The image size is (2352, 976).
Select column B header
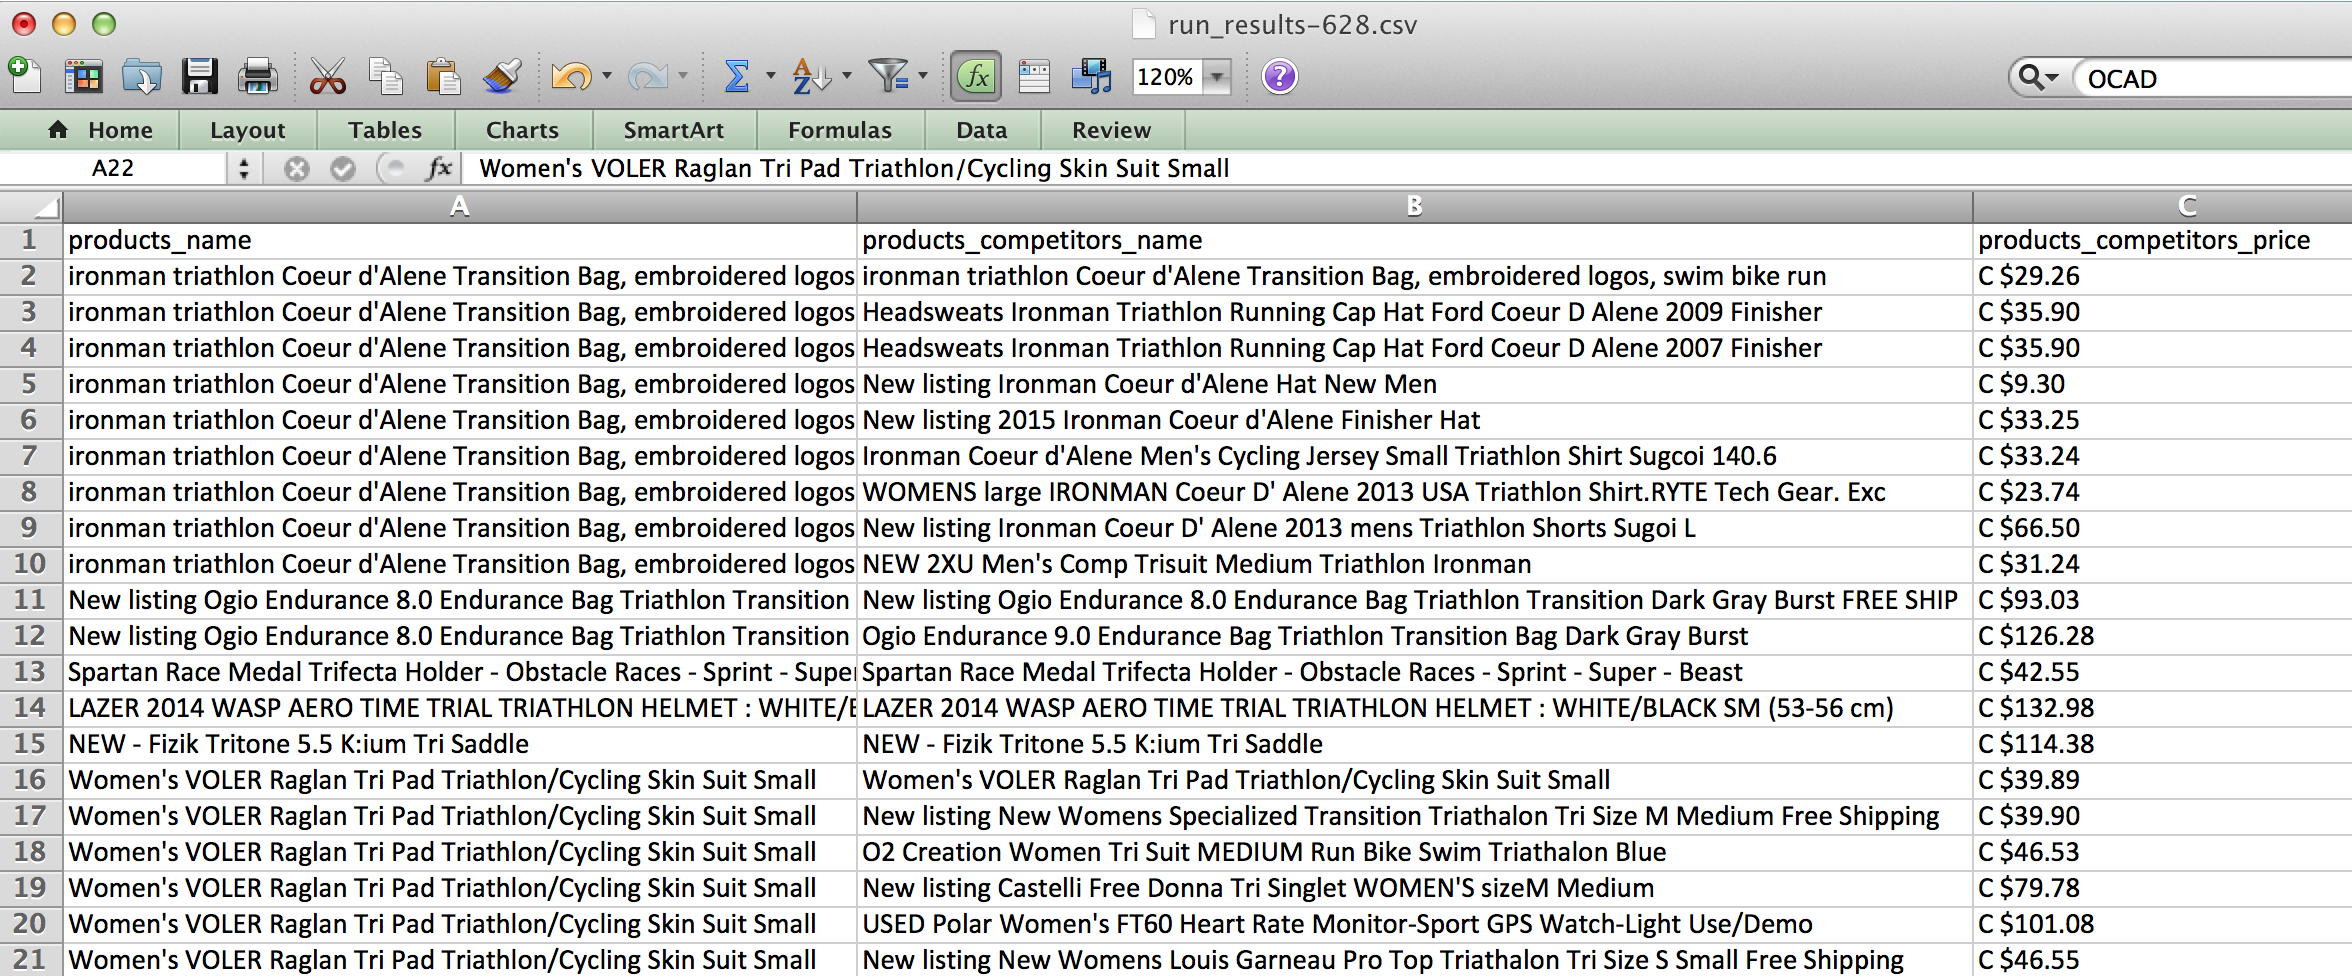click(x=1414, y=207)
